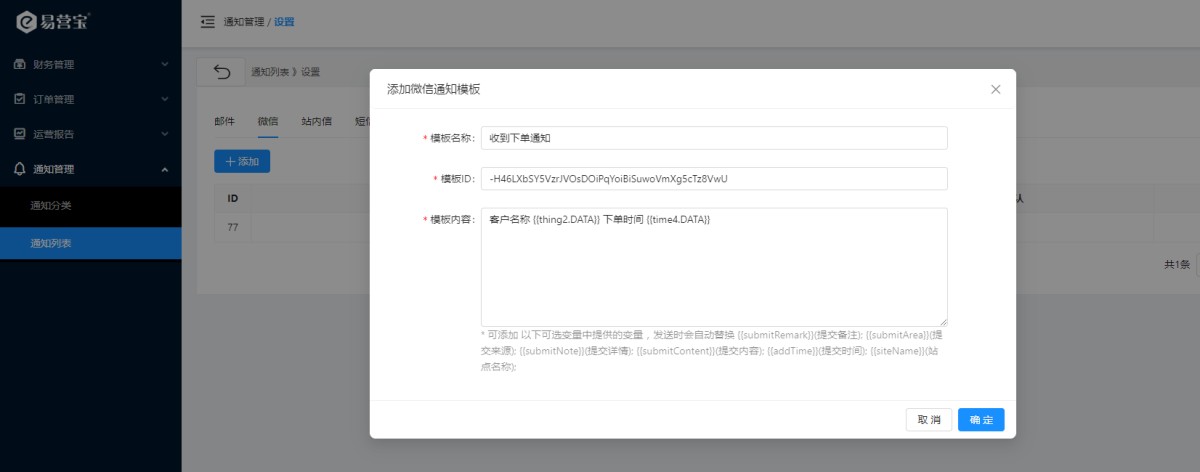Switch to the 邮件 tab
The image size is (1200, 472).
[225, 121]
